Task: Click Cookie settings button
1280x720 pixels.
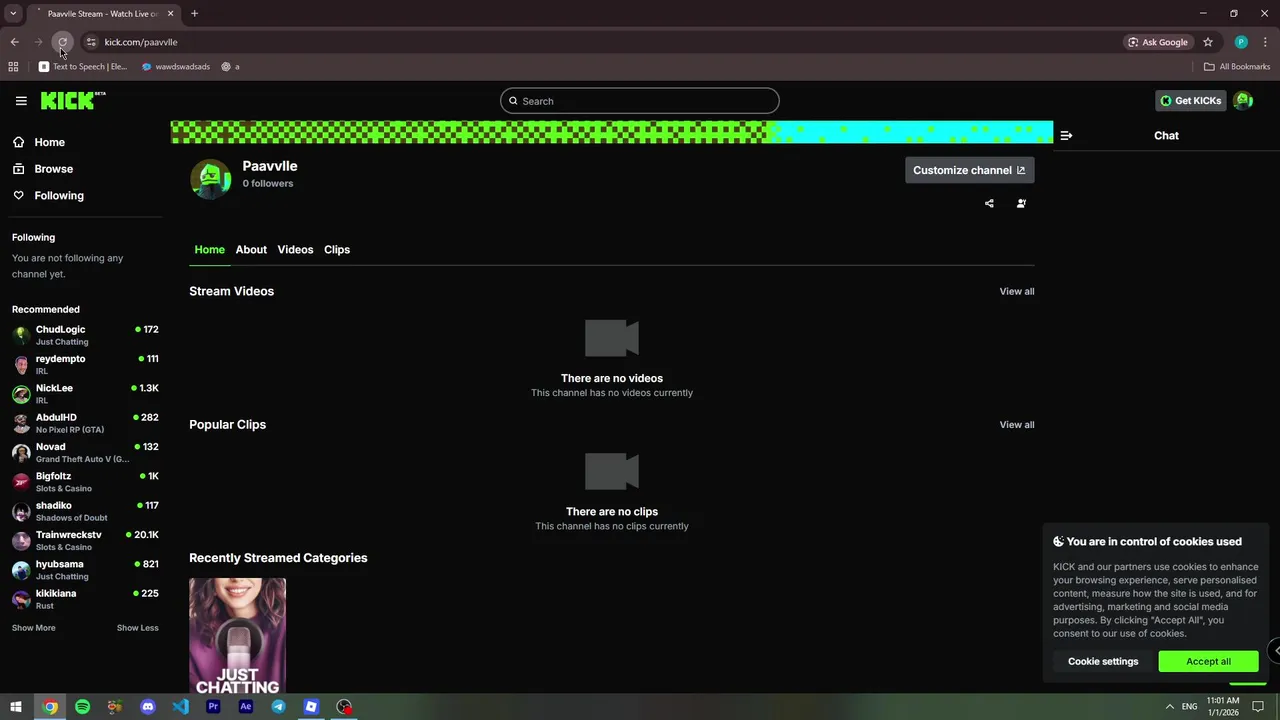Action: click(1103, 661)
